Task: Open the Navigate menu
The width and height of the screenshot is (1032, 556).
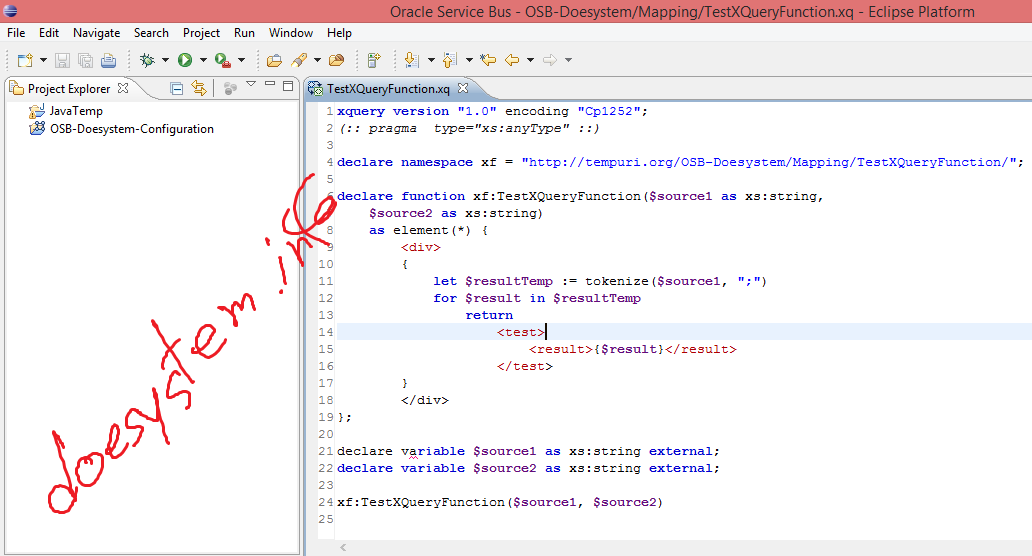Action: (x=97, y=33)
